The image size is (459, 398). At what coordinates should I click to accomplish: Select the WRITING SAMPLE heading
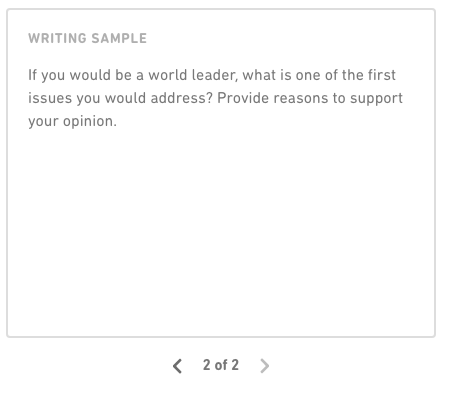(87, 38)
